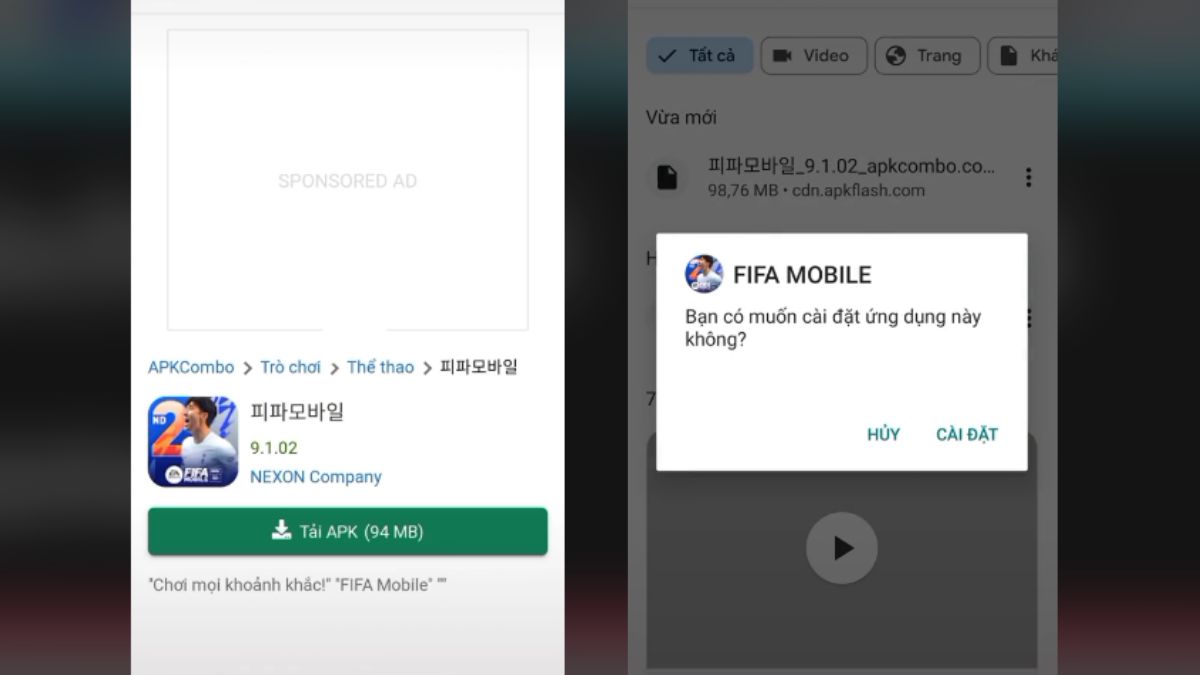
Task: Select the 9.1.02 version text under app title
Action: tap(274, 448)
